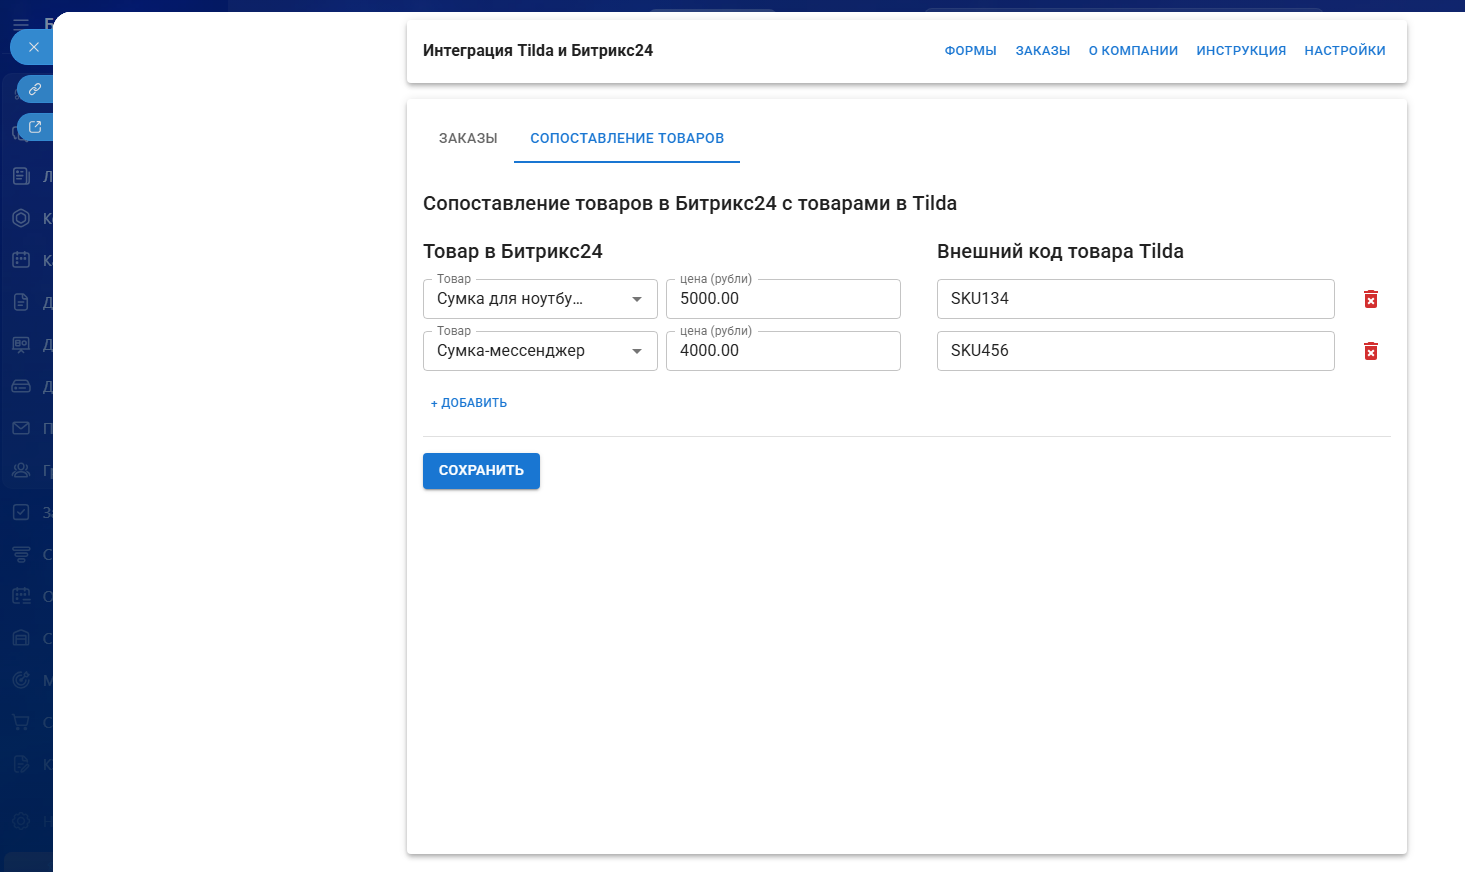Click '+ Добавить' to add a row
The width and height of the screenshot is (1465, 872).
469,403
